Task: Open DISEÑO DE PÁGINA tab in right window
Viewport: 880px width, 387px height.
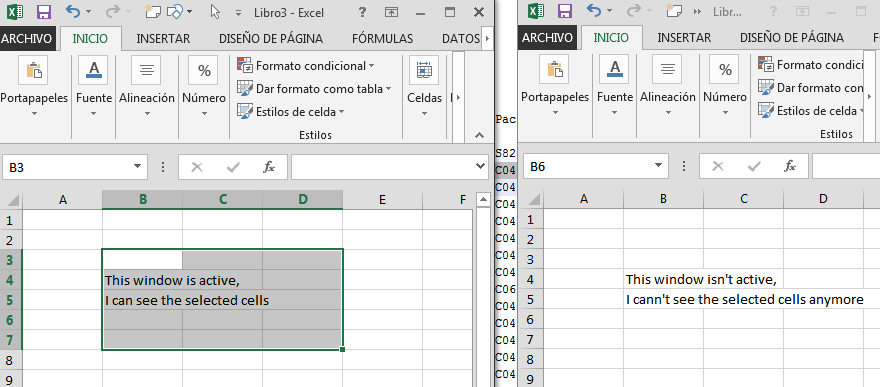Action: pyautogui.click(x=792, y=38)
